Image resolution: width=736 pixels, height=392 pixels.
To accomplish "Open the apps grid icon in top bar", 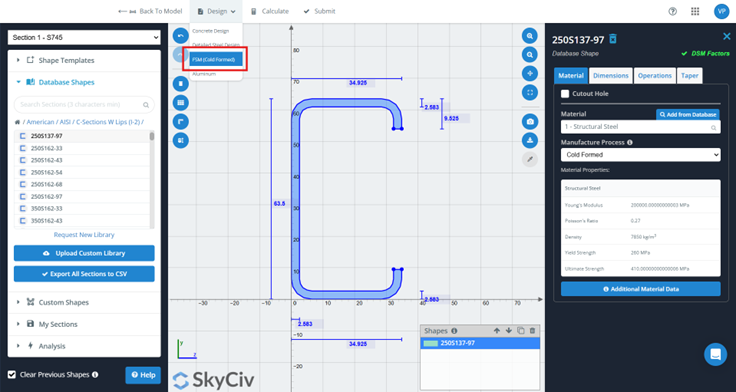I will (695, 11).
